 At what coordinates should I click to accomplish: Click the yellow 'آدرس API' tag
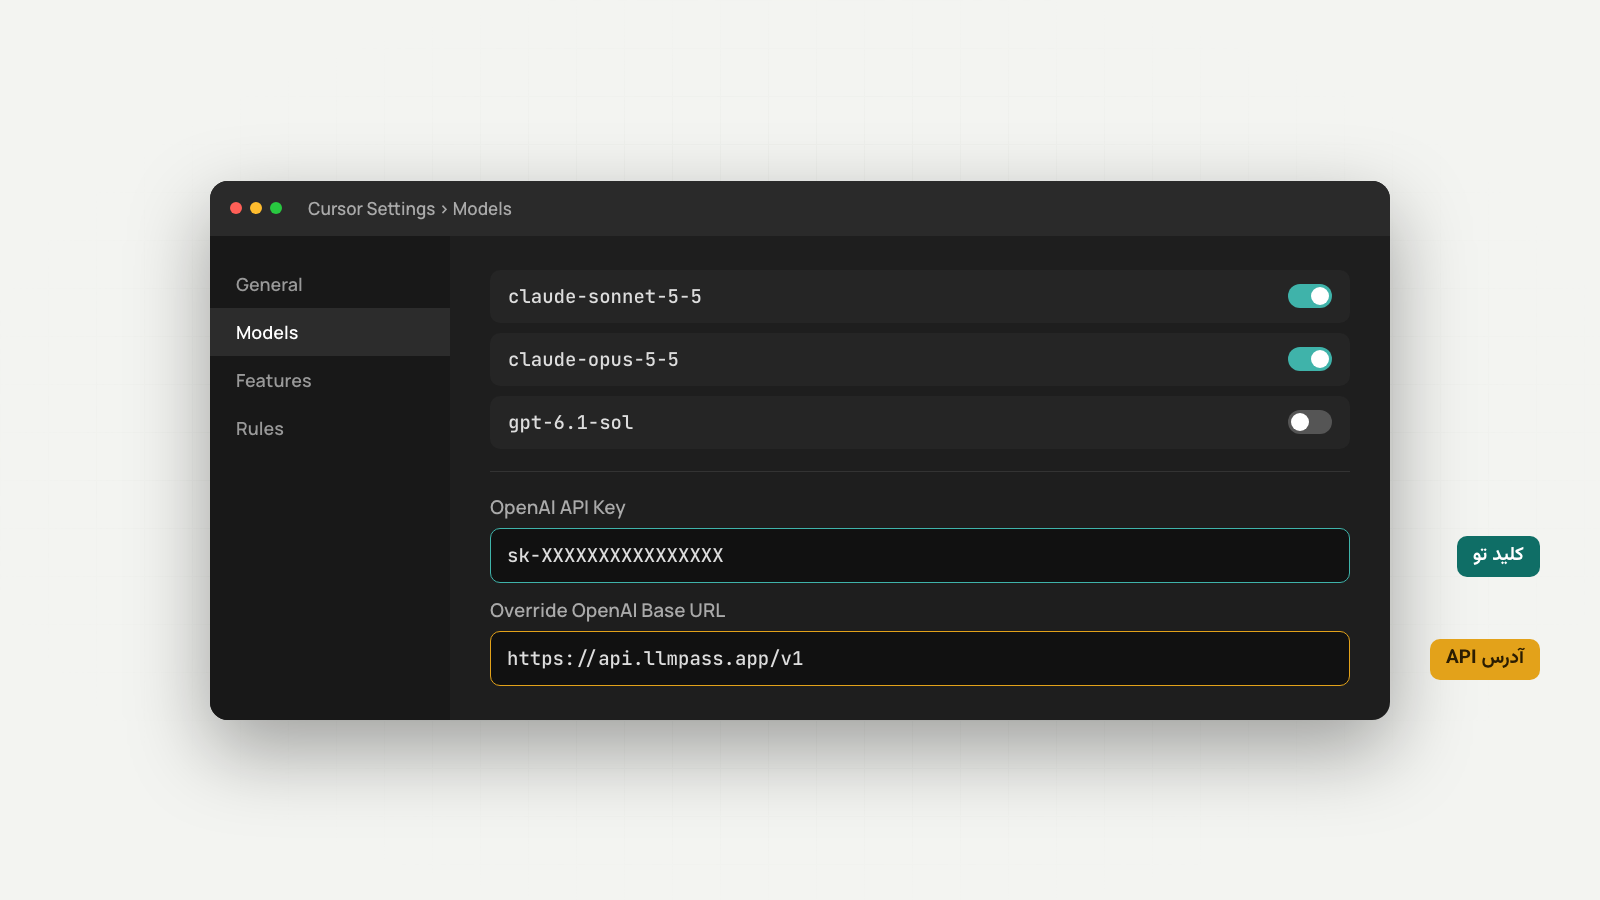[x=1485, y=659]
